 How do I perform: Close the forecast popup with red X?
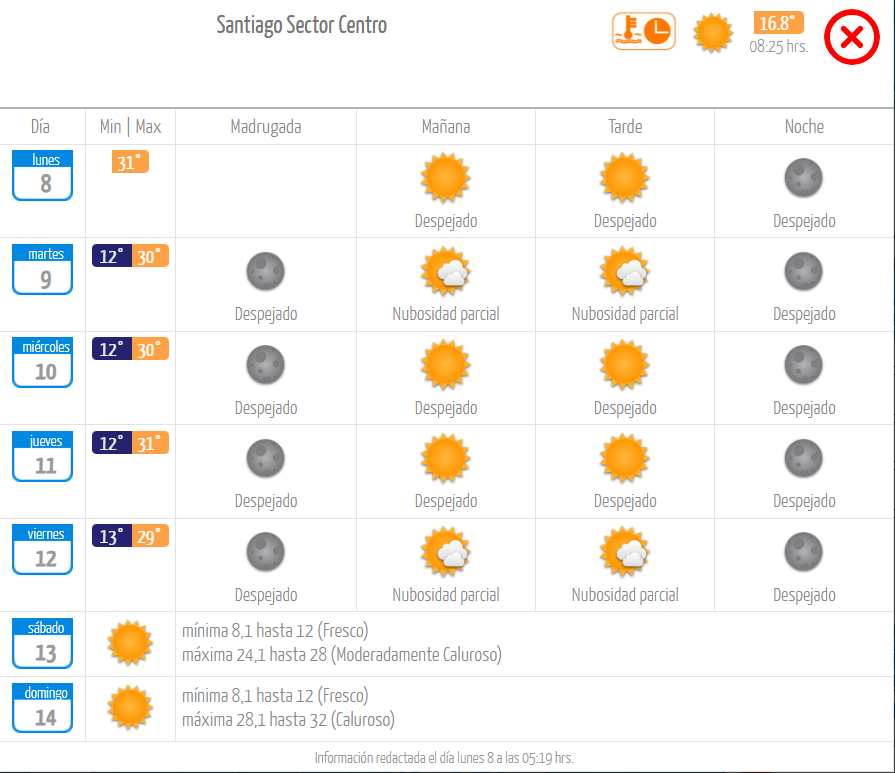coord(852,37)
